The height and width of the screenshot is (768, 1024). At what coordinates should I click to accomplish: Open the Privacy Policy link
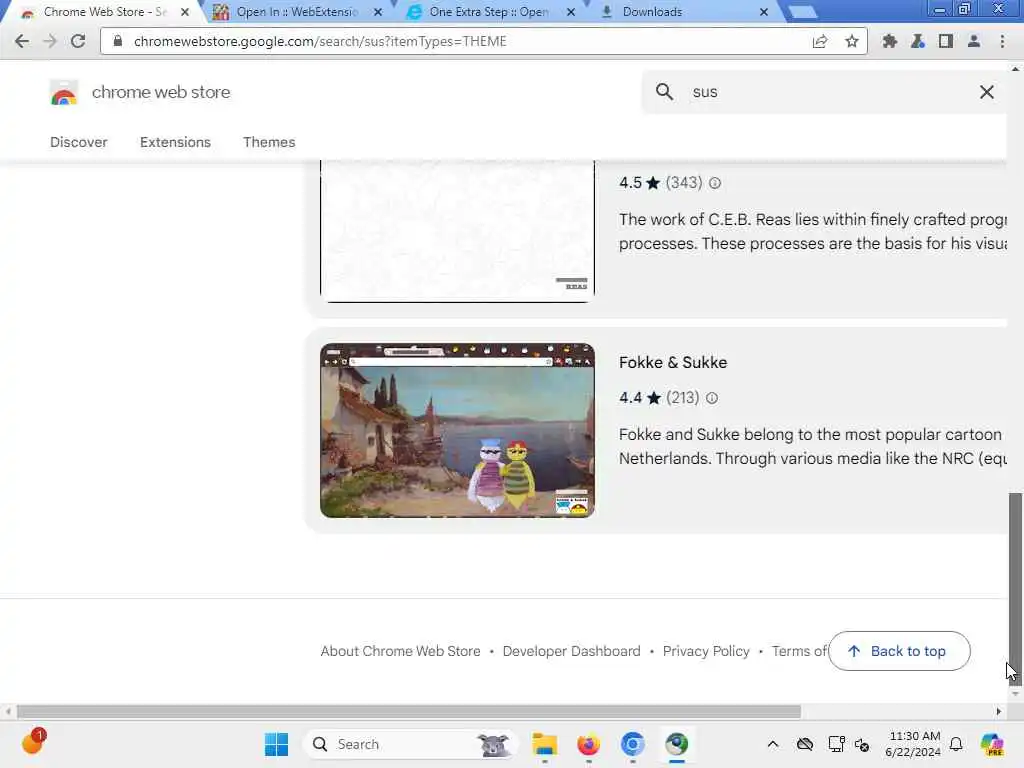[706, 651]
